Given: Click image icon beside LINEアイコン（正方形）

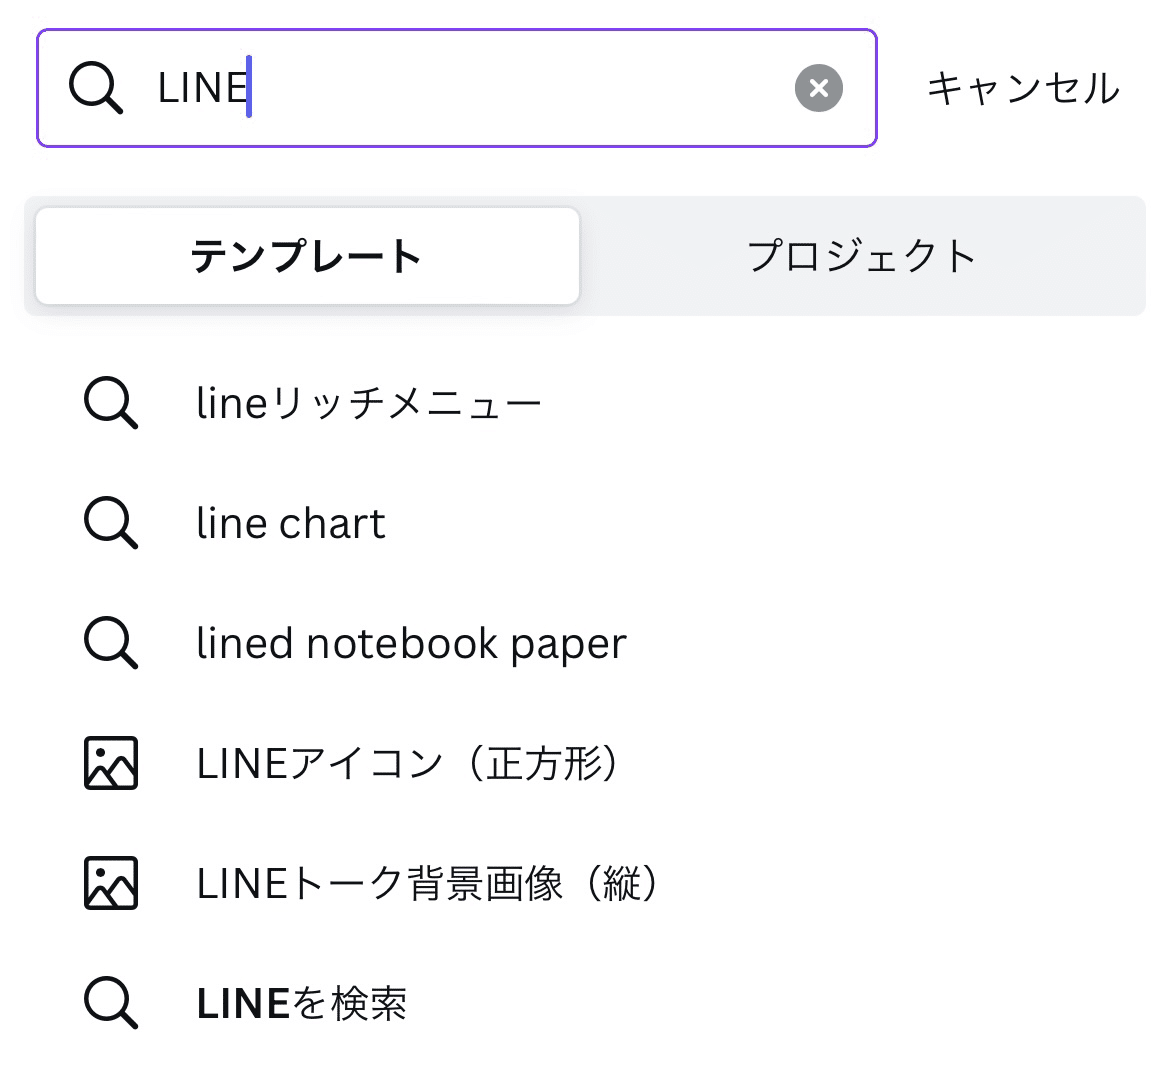Looking at the screenshot, I should tap(110, 763).
